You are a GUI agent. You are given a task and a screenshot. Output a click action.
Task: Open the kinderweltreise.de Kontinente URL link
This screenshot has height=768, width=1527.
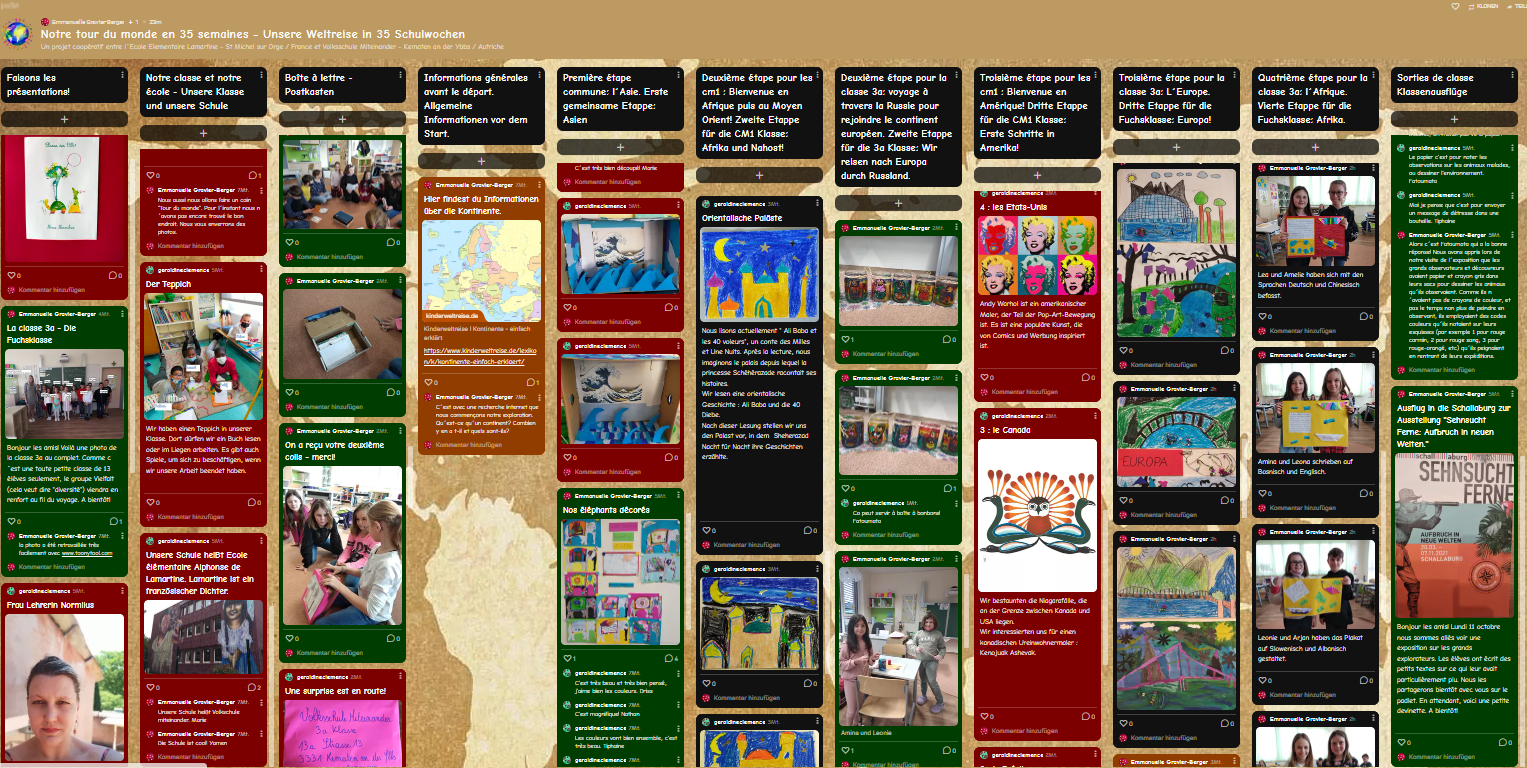[480, 356]
